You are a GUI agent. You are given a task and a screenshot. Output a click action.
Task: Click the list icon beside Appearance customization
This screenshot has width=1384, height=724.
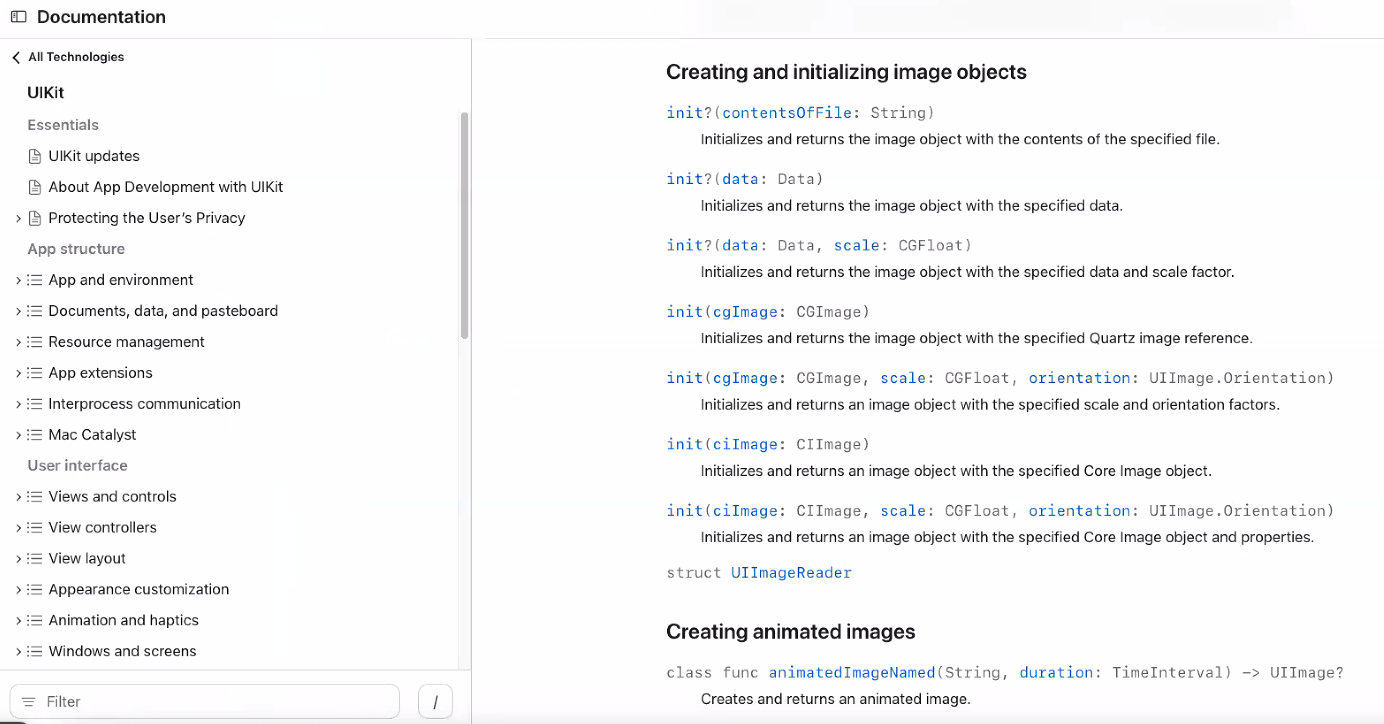click(35, 590)
